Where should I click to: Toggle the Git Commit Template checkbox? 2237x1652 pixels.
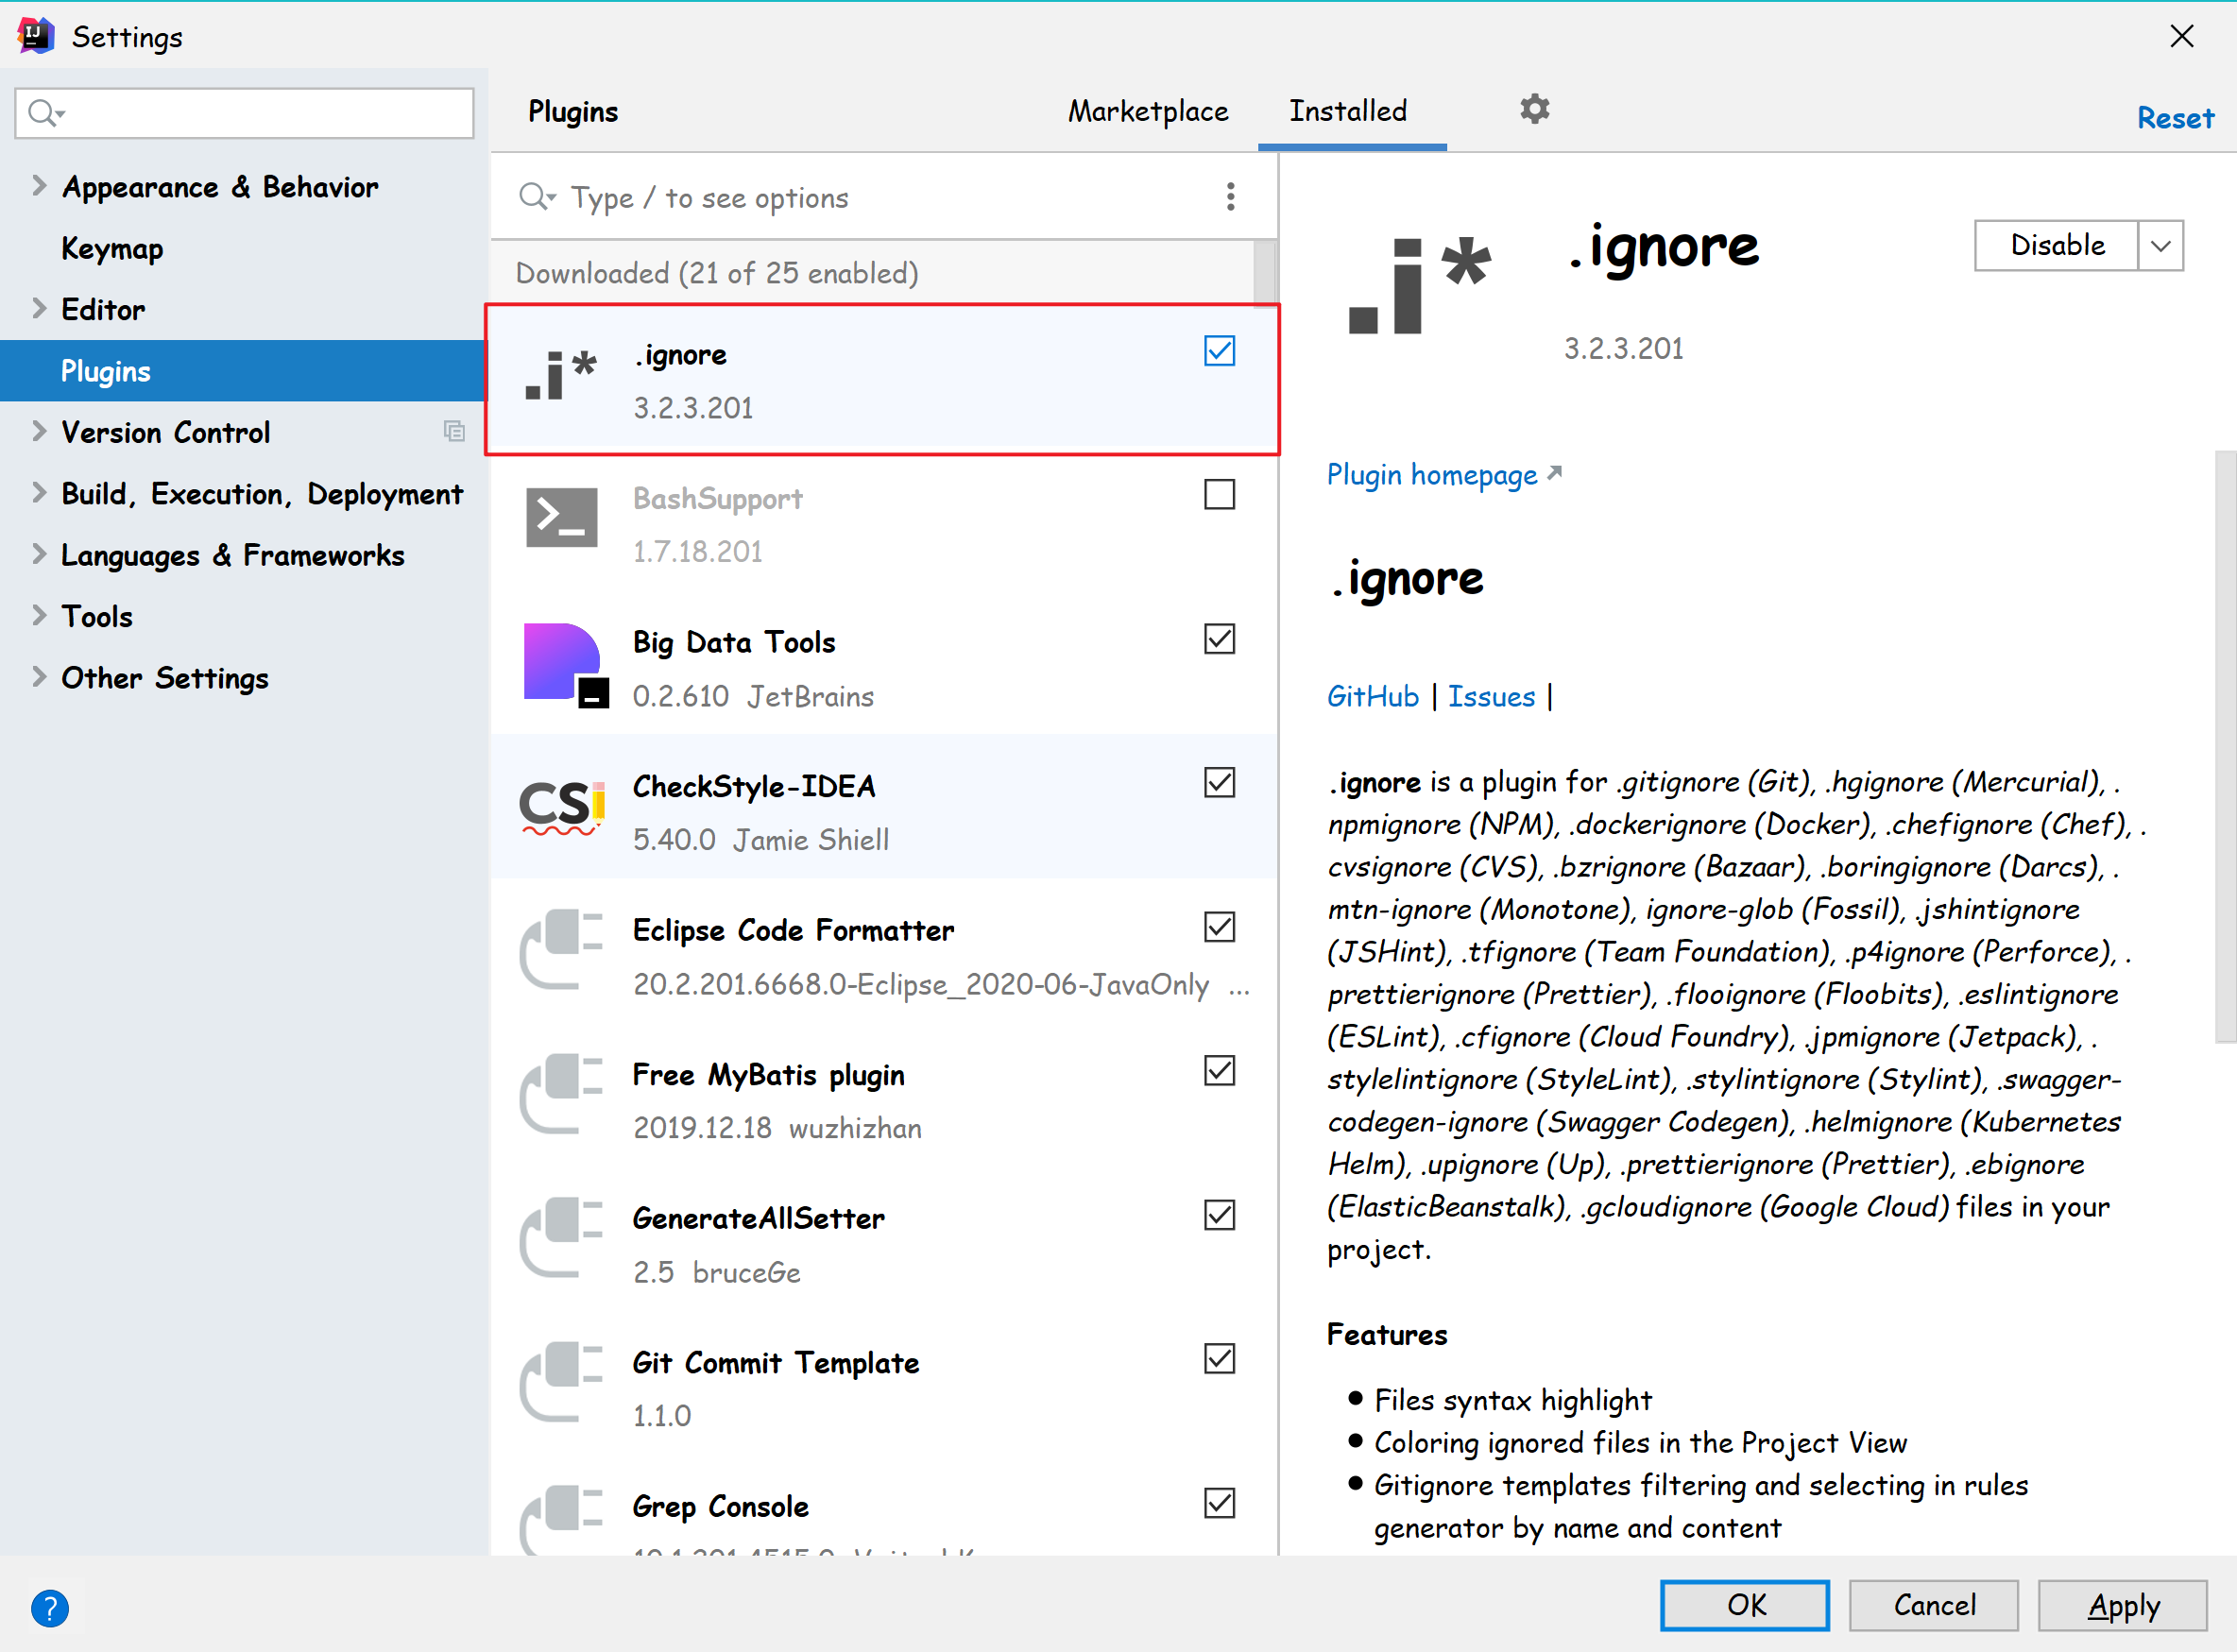pyautogui.click(x=1219, y=1359)
